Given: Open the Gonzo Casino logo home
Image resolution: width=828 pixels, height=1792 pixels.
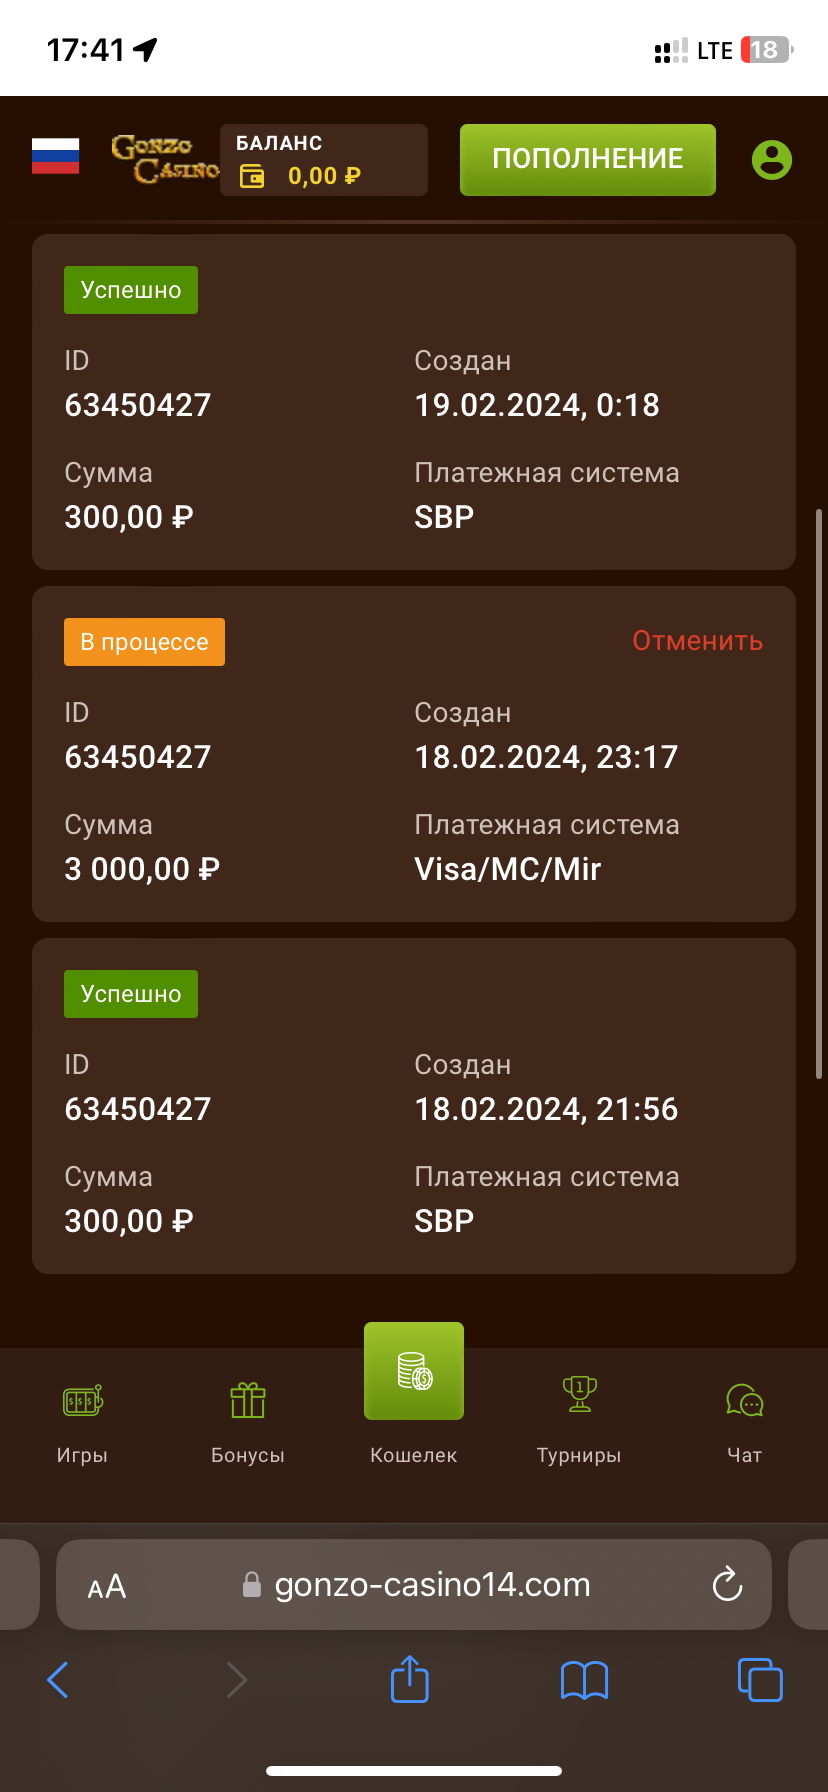Looking at the screenshot, I should click(x=165, y=160).
